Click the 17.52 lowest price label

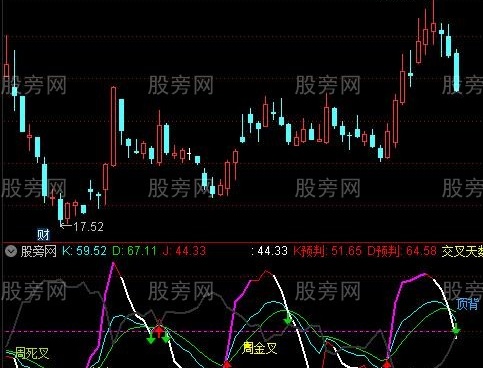click(x=88, y=227)
